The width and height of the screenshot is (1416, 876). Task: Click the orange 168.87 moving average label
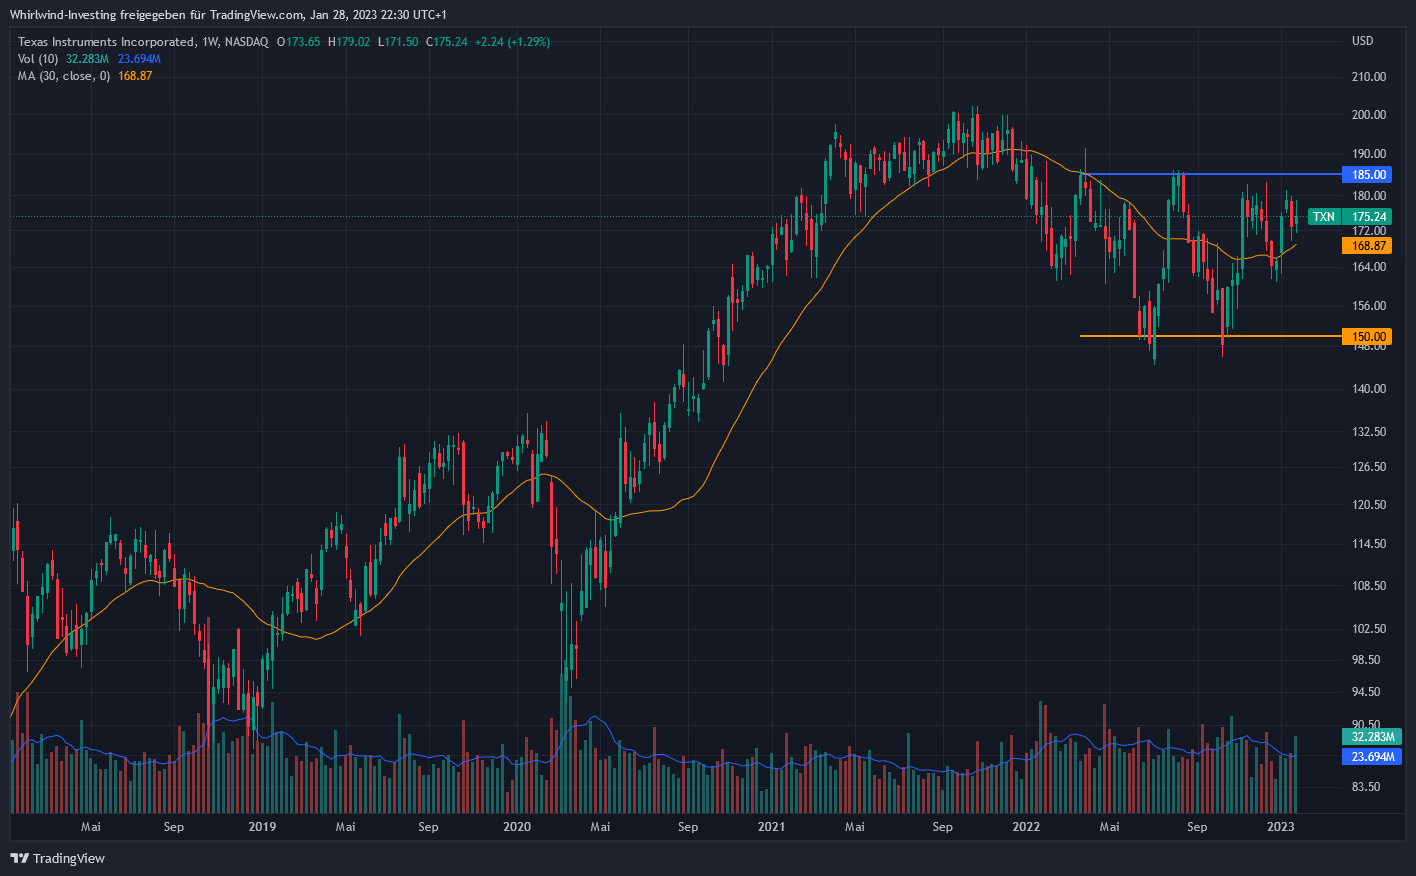pyautogui.click(x=1369, y=245)
